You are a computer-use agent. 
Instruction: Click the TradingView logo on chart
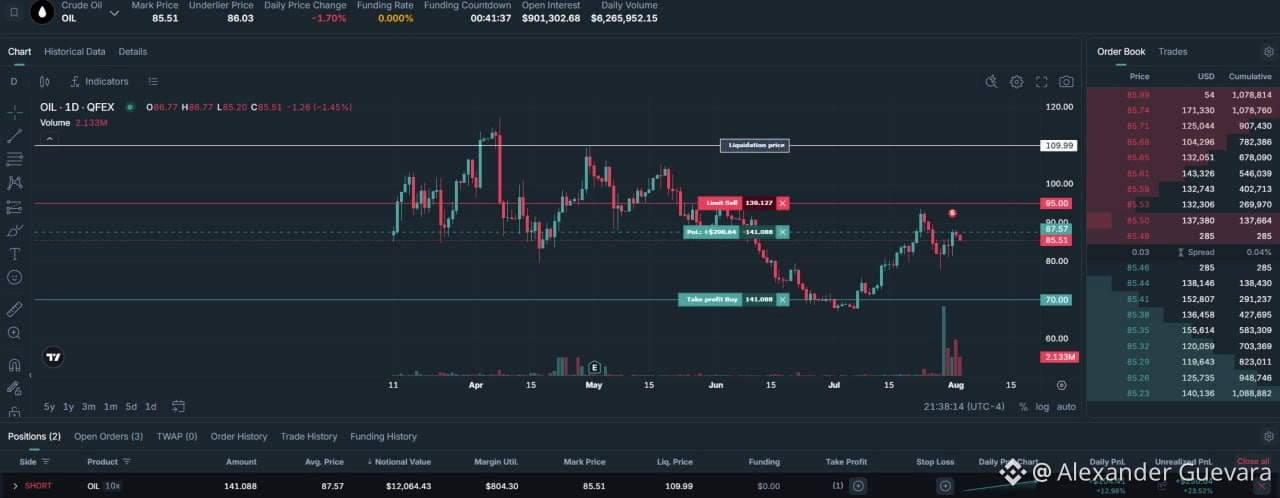[54, 357]
